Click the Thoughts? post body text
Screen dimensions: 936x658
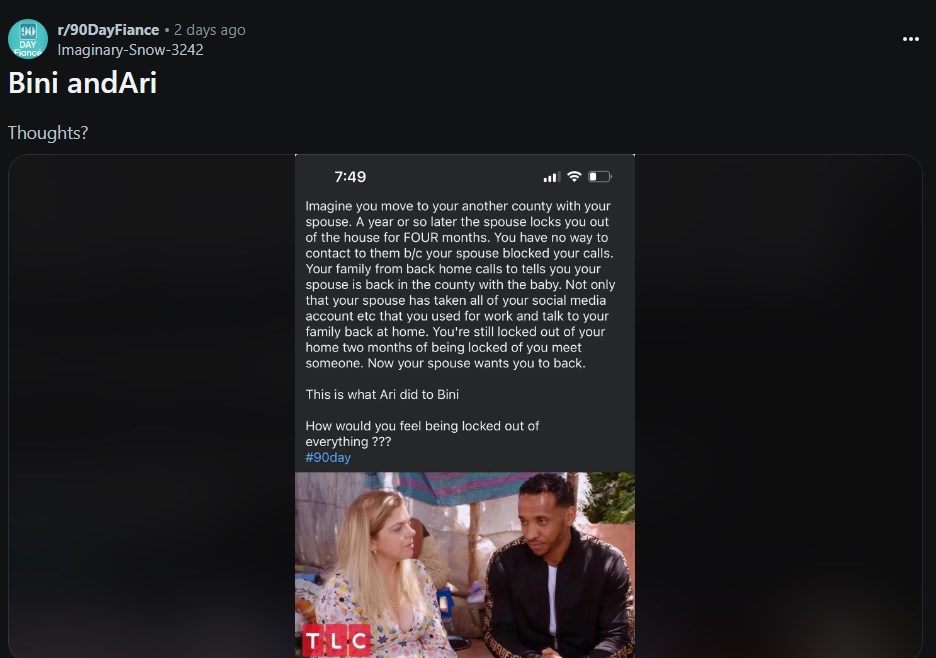pyautogui.click(x=48, y=133)
